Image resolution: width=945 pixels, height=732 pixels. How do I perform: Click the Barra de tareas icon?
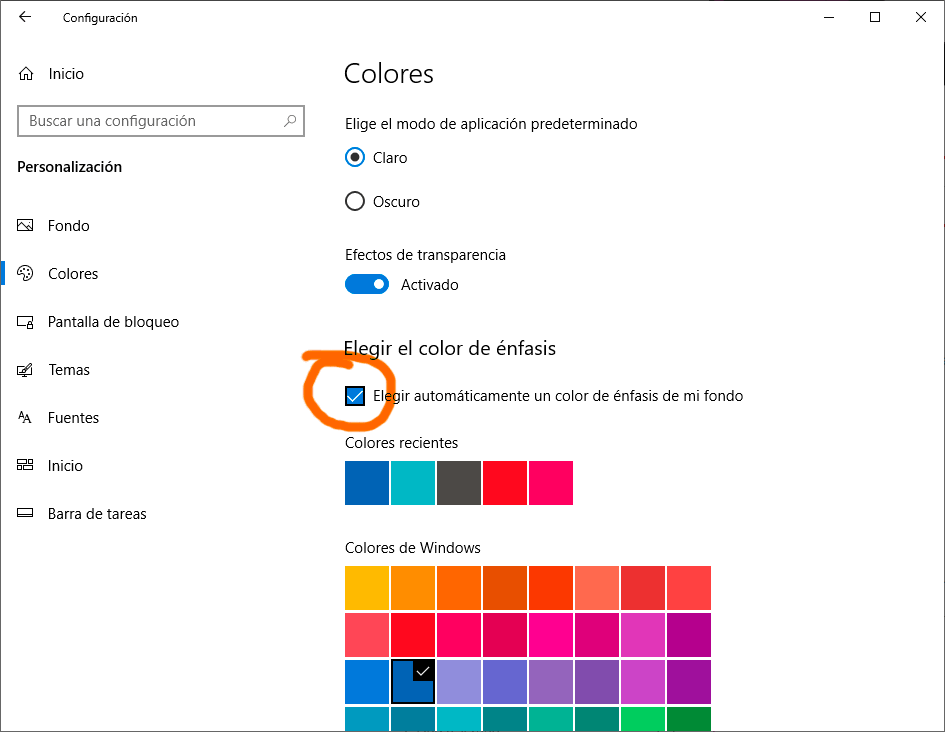coord(26,514)
